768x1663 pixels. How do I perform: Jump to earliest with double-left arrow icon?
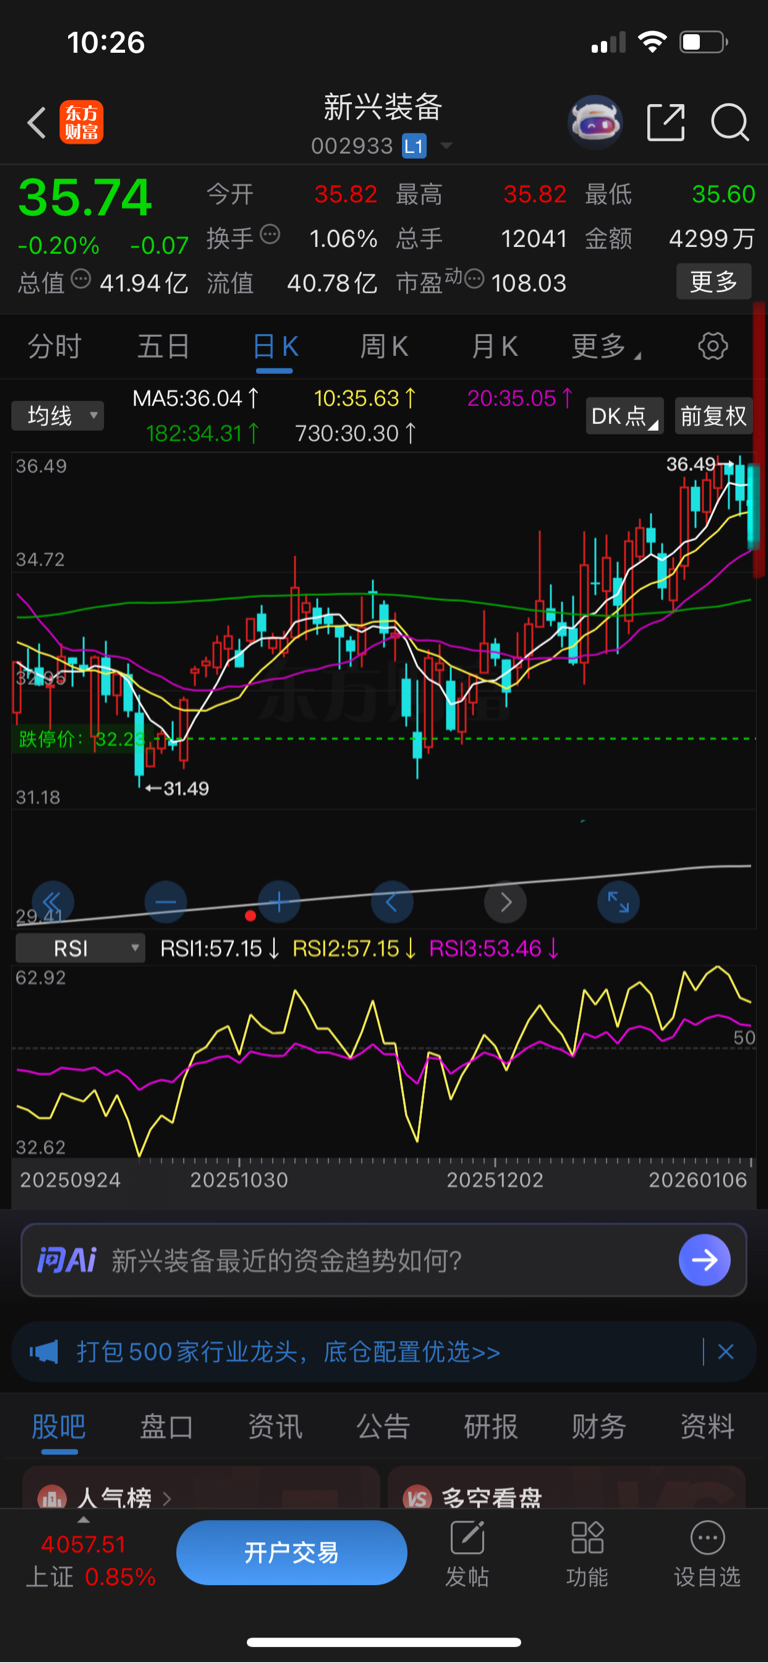tap(52, 902)
